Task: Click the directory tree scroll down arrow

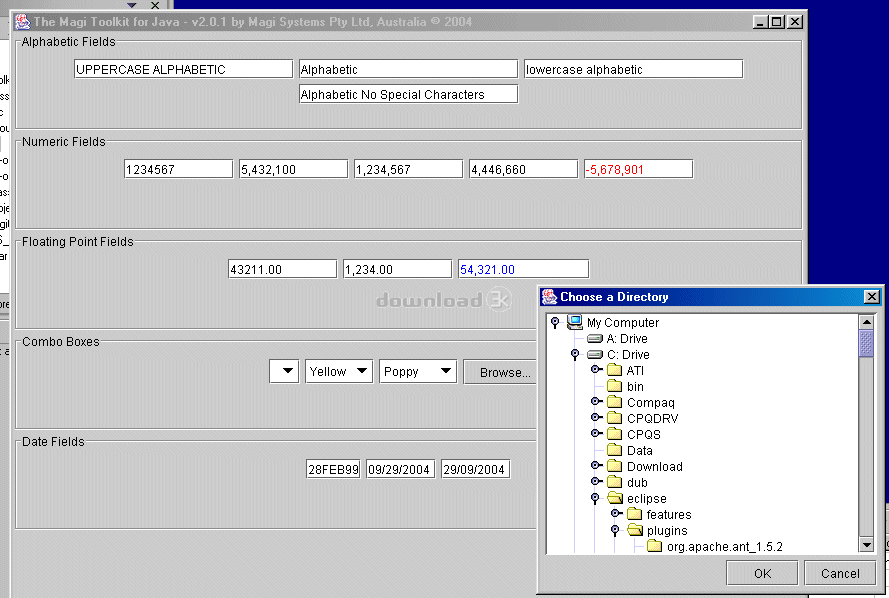Action: [x=866, y=544]
